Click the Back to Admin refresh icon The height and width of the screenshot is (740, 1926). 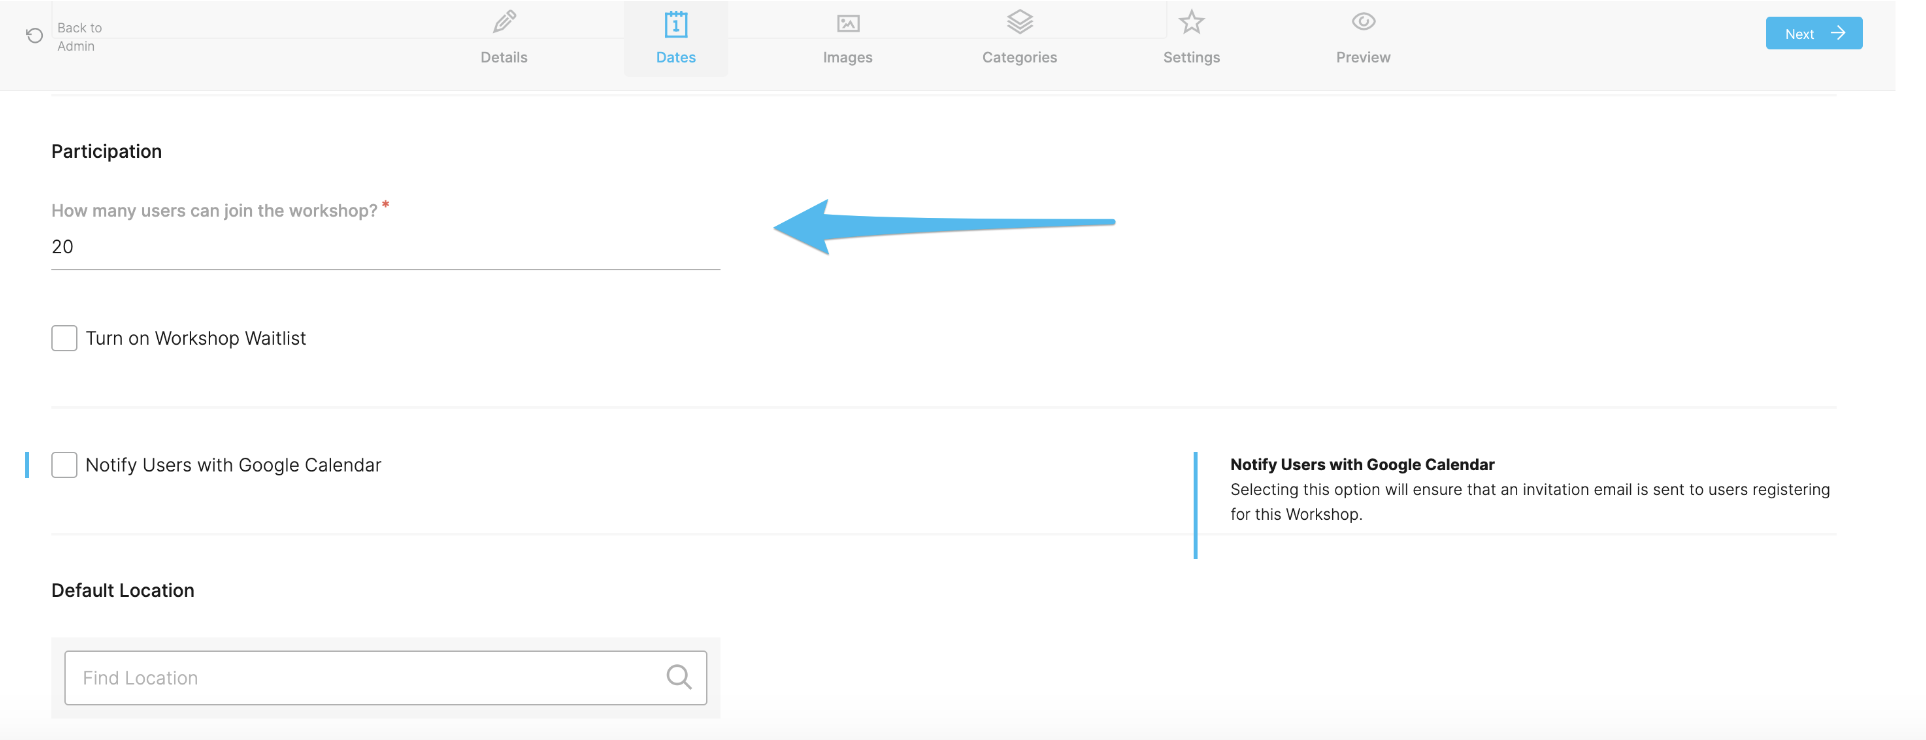point(34,36)
